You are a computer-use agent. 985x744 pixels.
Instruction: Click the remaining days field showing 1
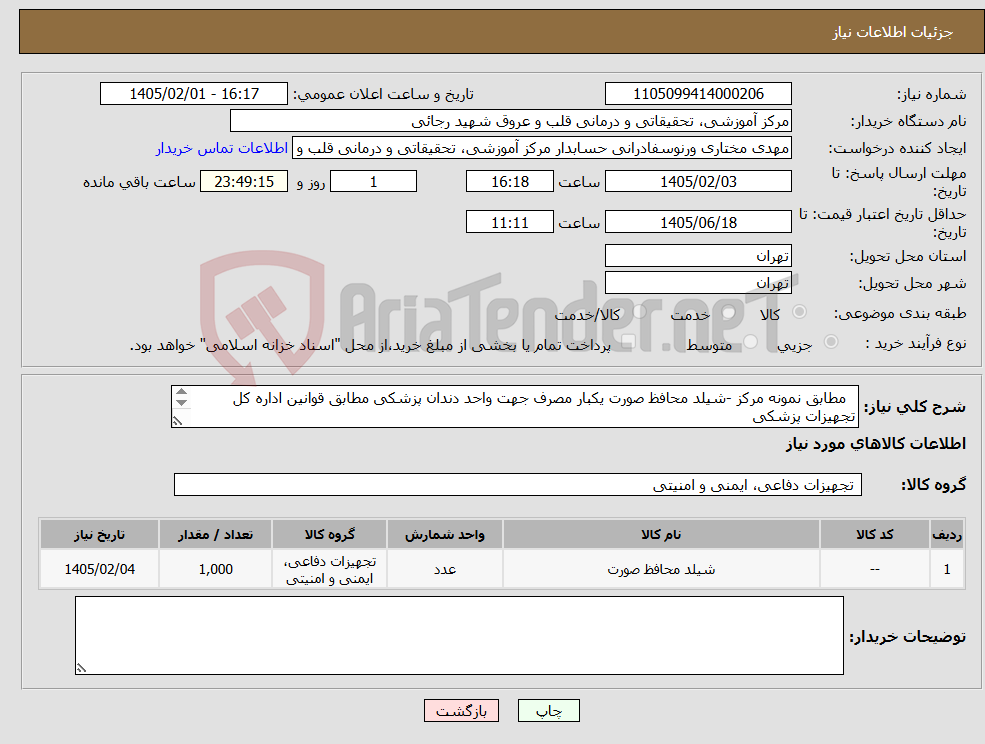pos(373,182)
